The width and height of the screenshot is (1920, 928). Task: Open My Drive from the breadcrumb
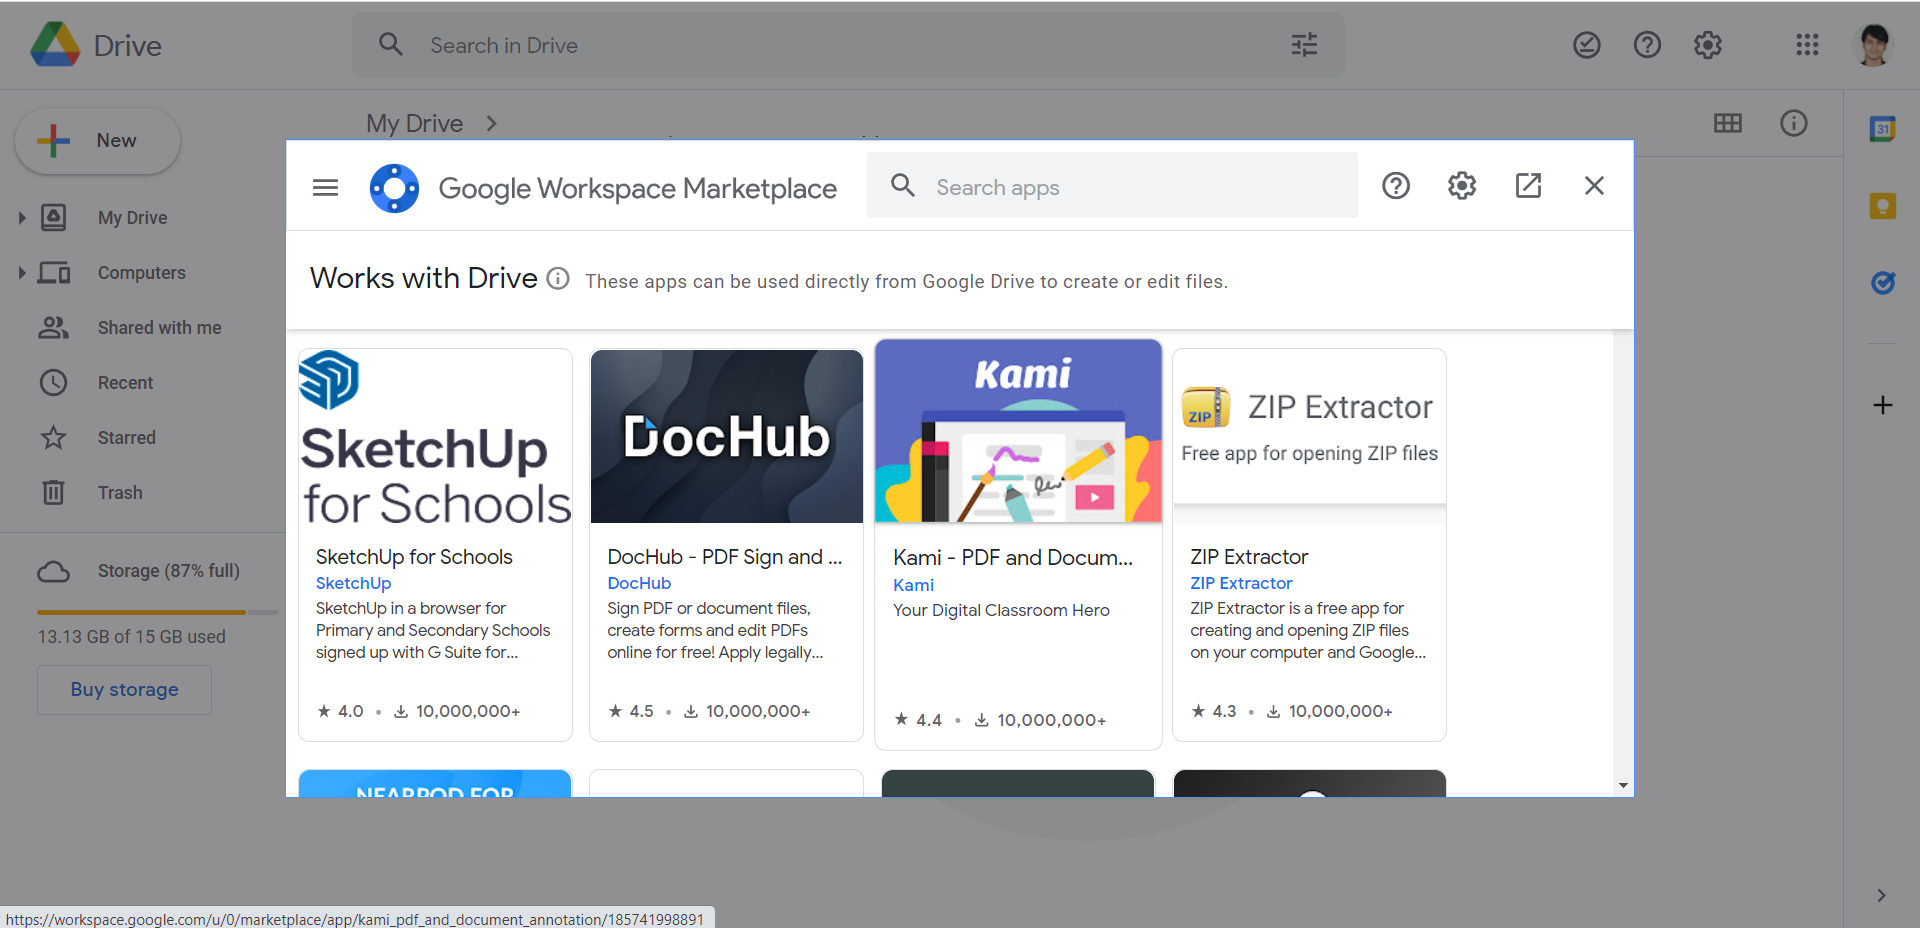click(414, 123)
